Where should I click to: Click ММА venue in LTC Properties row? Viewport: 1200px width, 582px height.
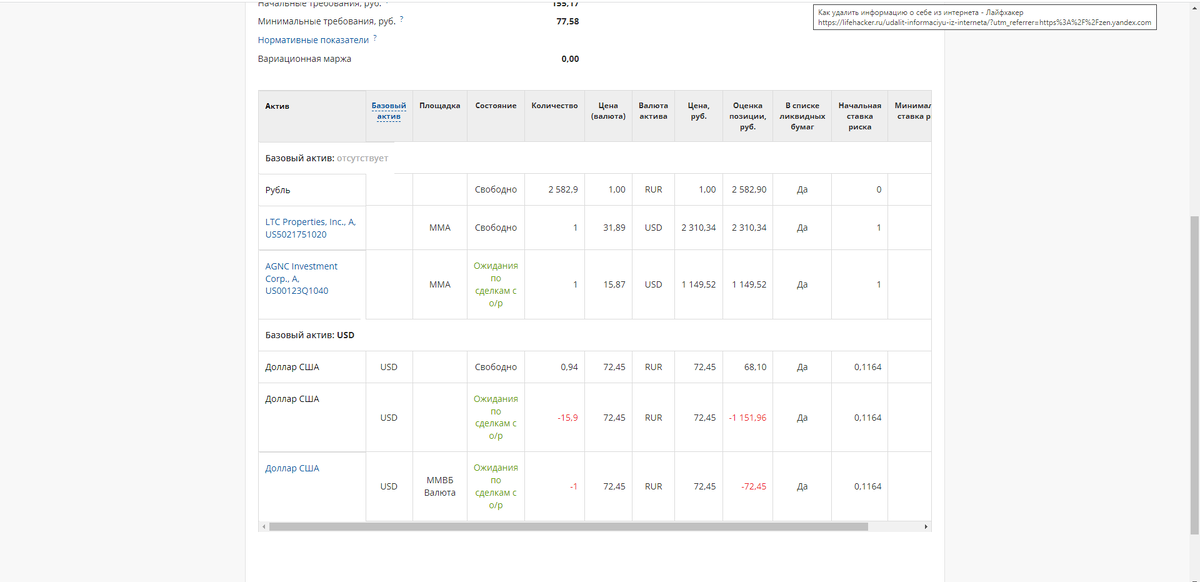(x=440, y=228)
